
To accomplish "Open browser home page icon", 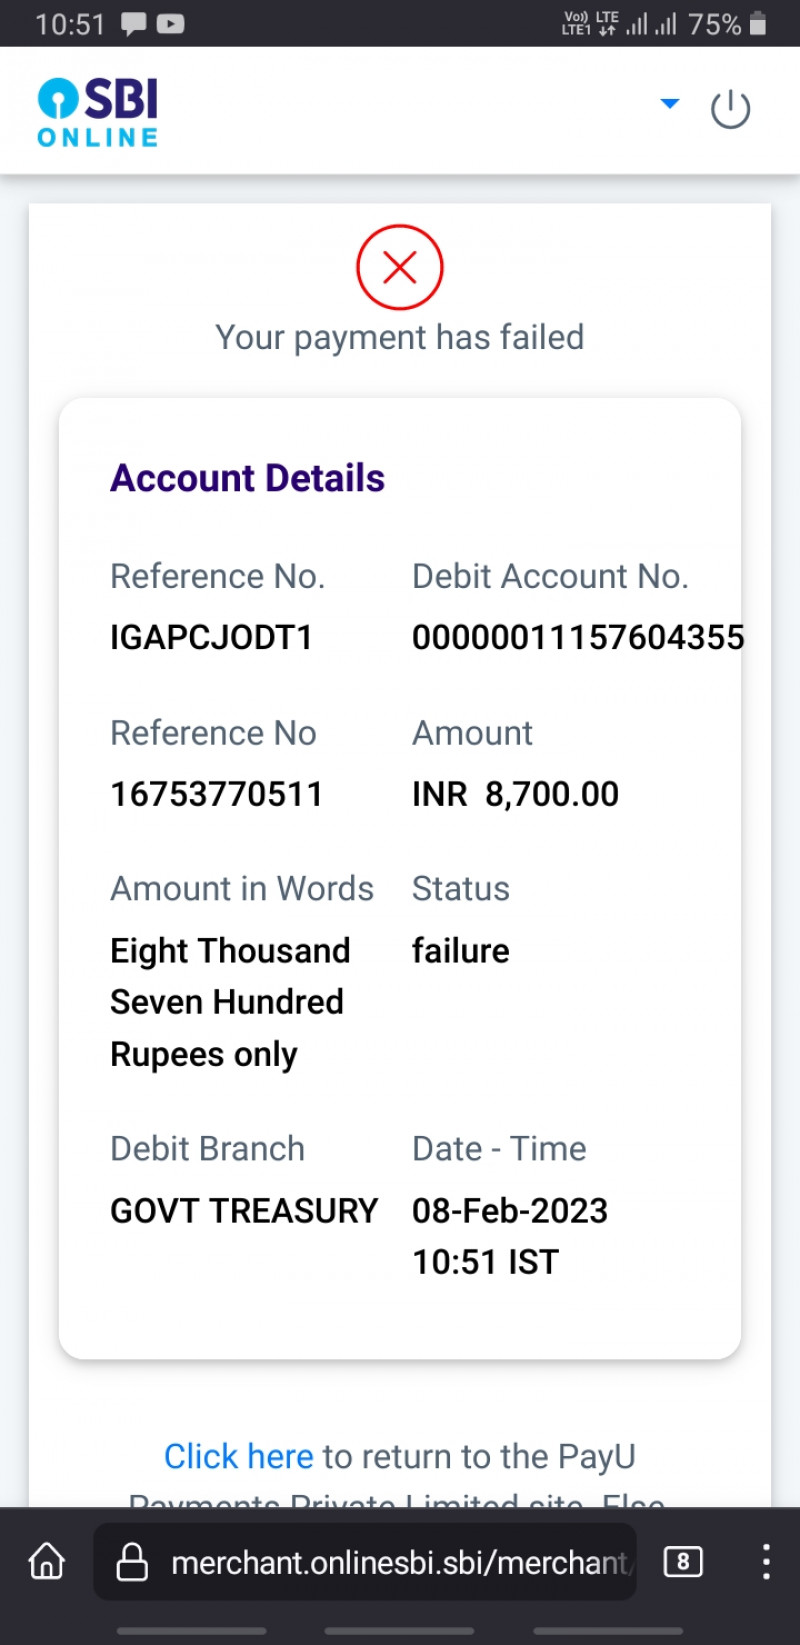I will (47, 1561).
